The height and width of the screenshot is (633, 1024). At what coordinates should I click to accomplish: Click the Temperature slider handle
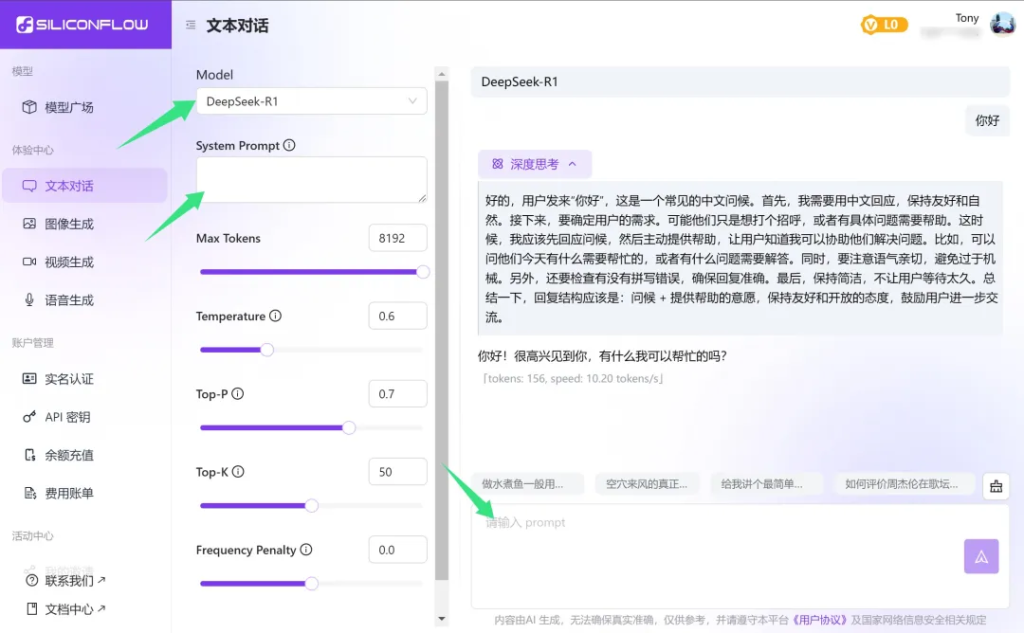tap(266, 349)
